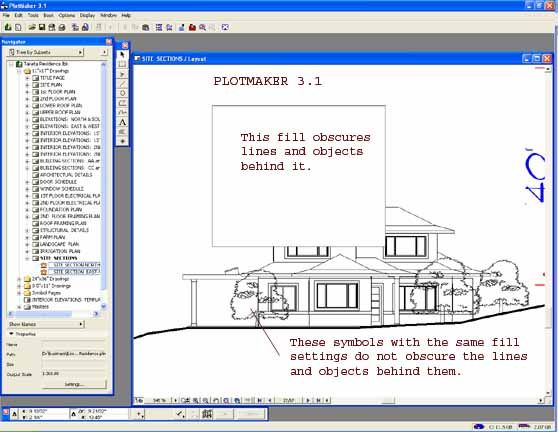Open the Options menu
Screen dimensions: 558x432
coord(67,15)
